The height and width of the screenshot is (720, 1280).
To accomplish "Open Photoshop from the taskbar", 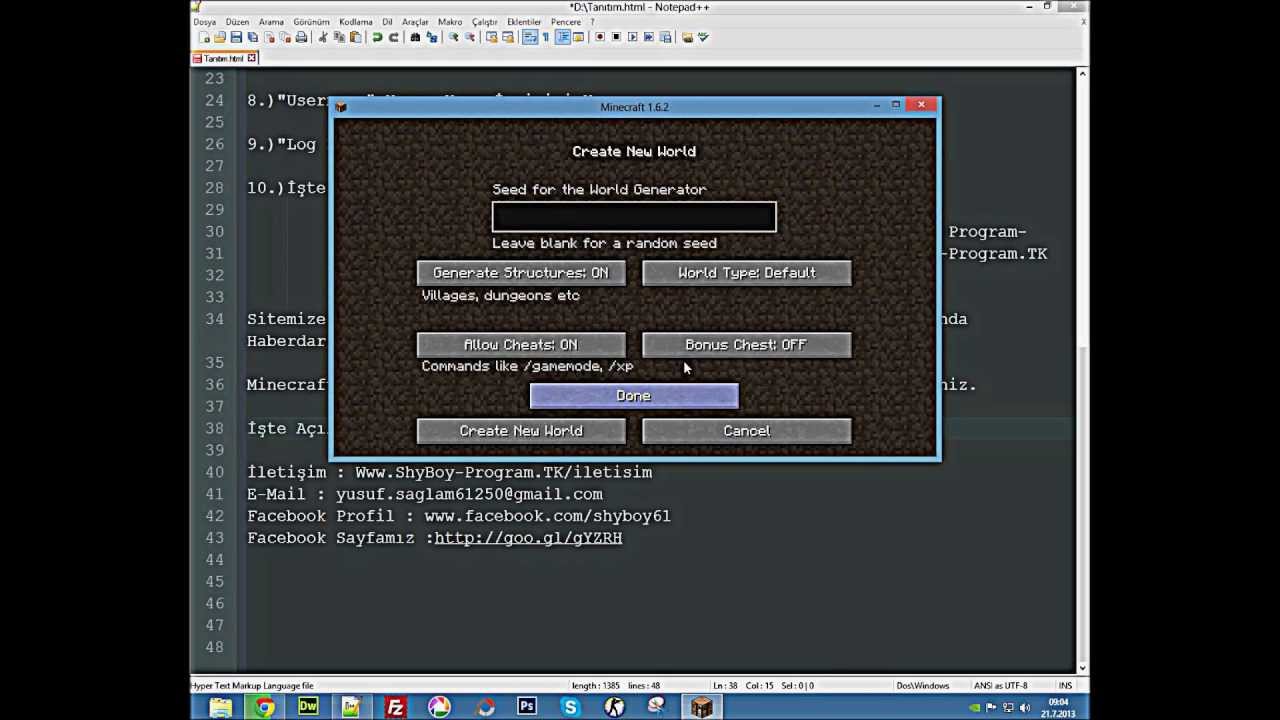I will coord(527,708).
